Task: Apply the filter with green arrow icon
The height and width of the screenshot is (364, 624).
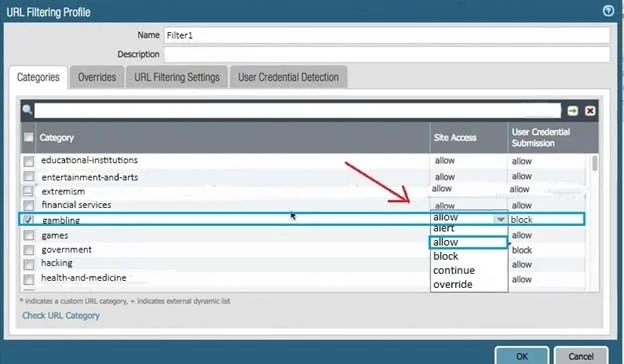Action: pyautogui.click(x=572, y=111)
